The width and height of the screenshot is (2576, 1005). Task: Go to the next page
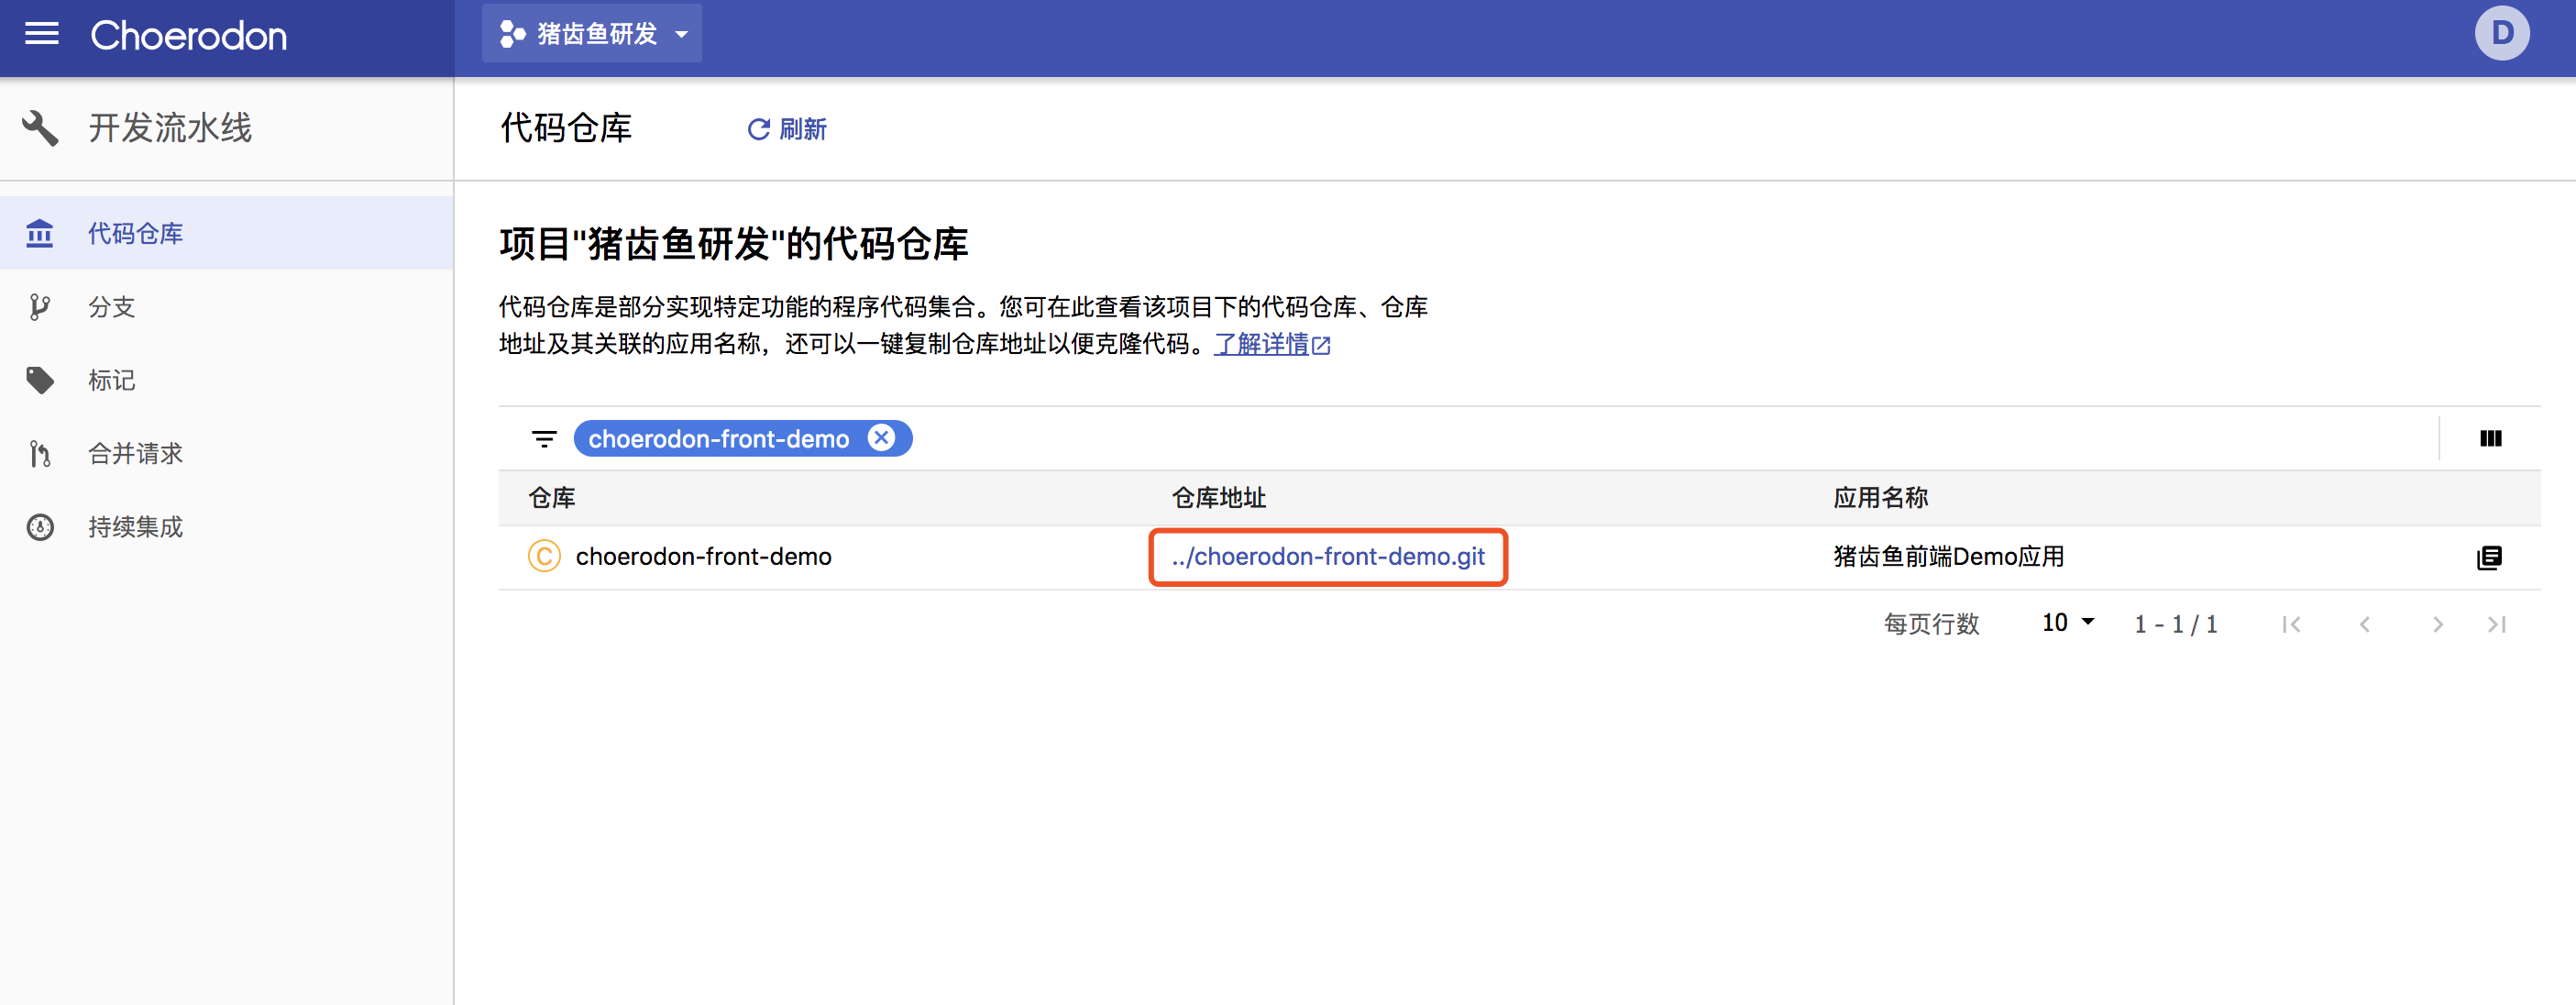[2437, 624]
